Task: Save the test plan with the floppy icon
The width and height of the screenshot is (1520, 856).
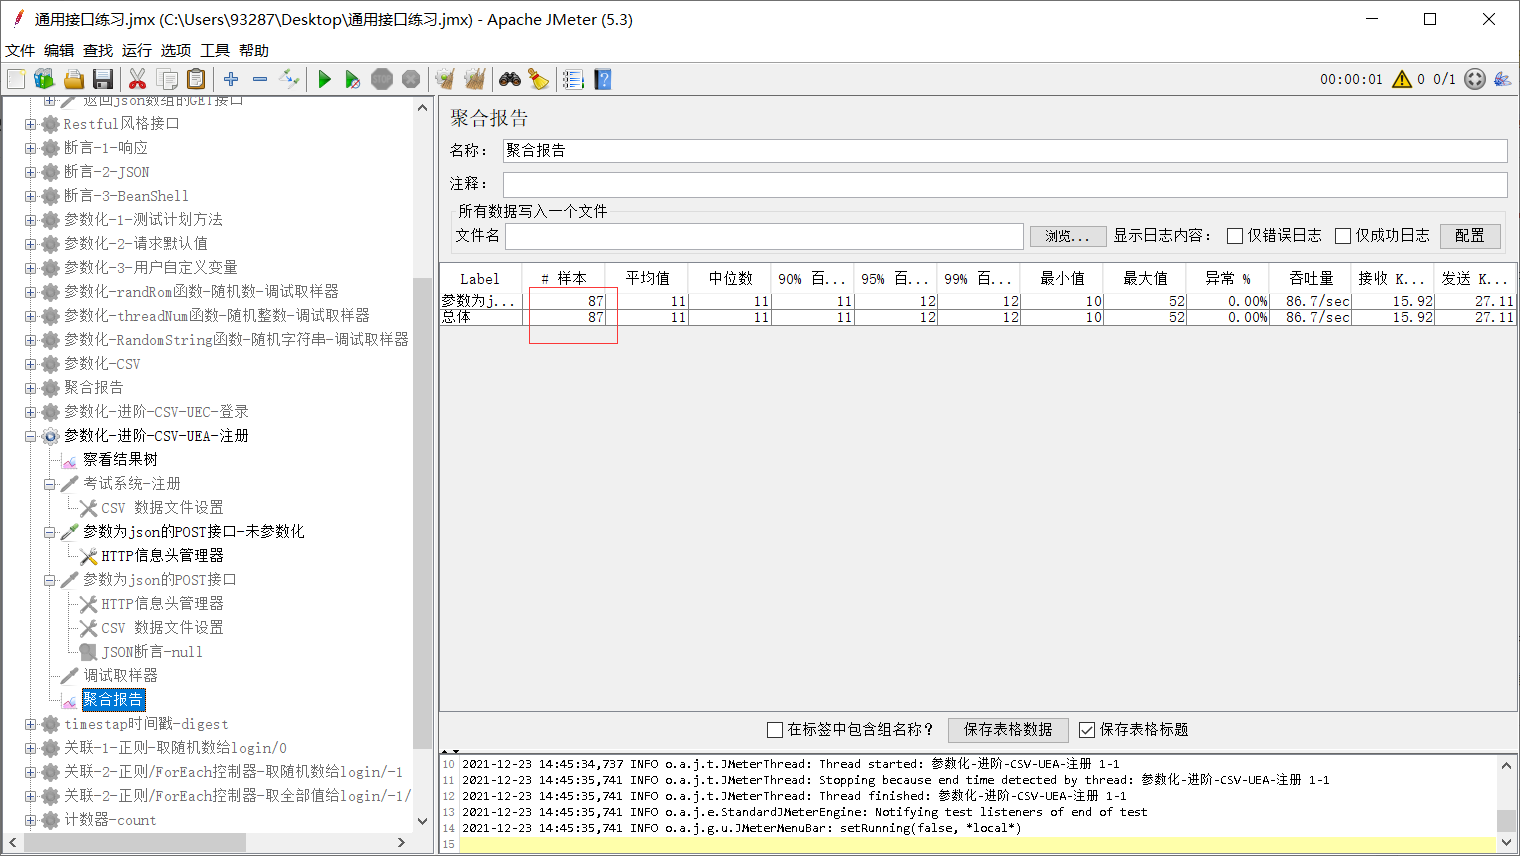Action: 102,79
